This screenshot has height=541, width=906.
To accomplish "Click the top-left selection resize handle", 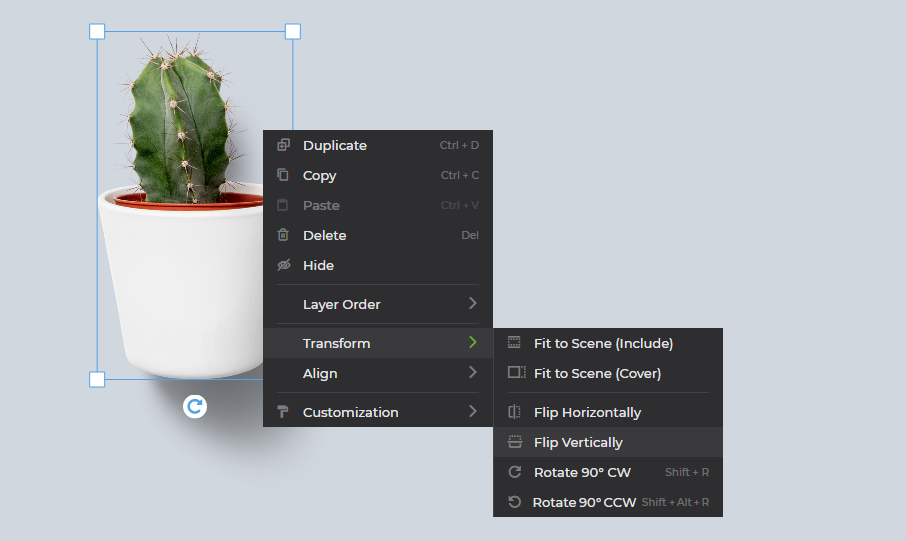I will click(97, 31).
